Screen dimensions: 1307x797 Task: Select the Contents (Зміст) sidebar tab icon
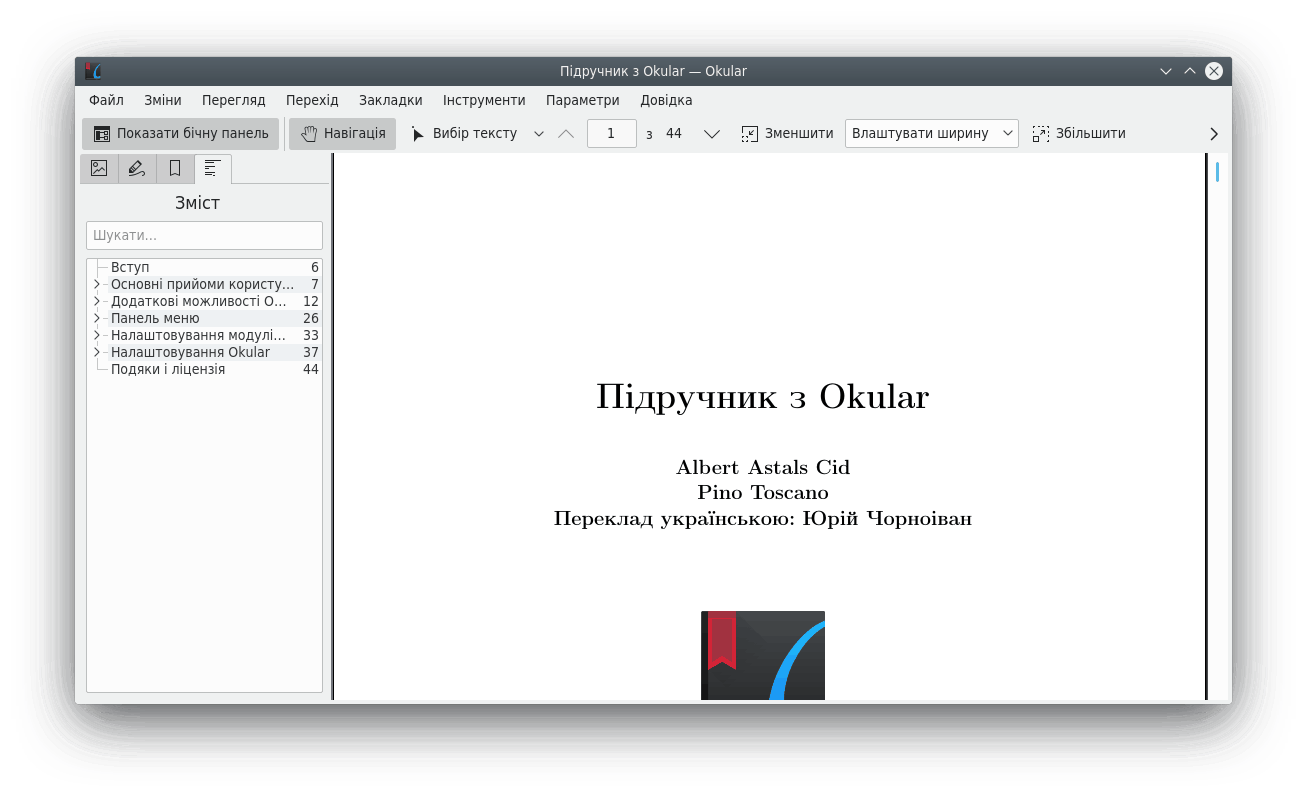click(212, 168)
